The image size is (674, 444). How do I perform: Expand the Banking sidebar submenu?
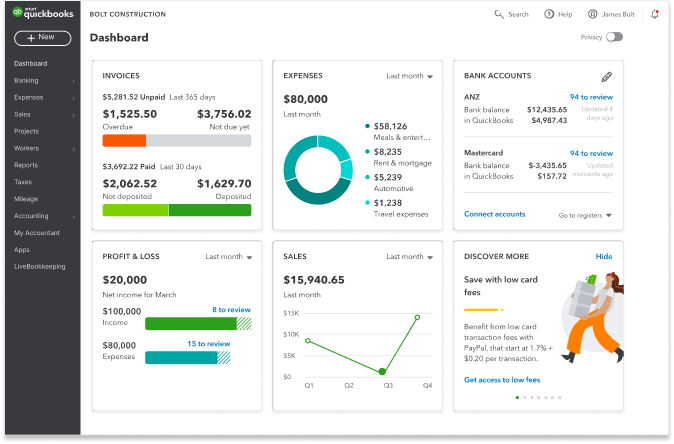pyautogui.click(x=74, y=81)
